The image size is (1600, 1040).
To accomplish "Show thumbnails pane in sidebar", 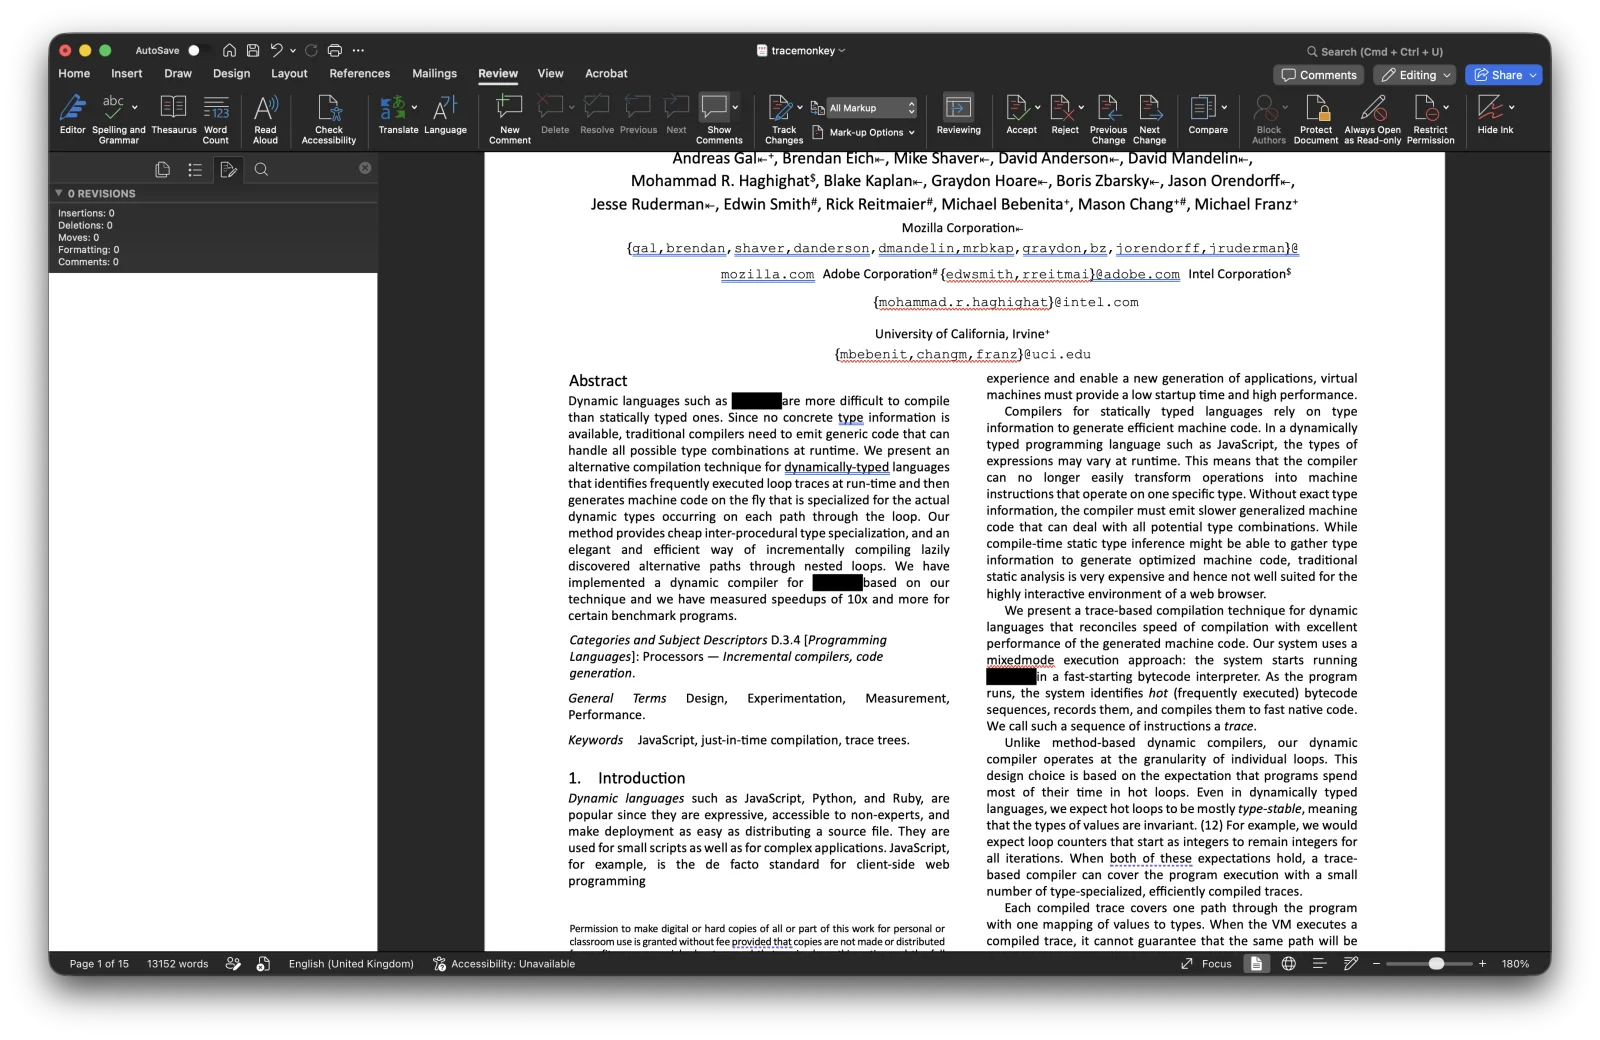I will [x=162, y=169].
